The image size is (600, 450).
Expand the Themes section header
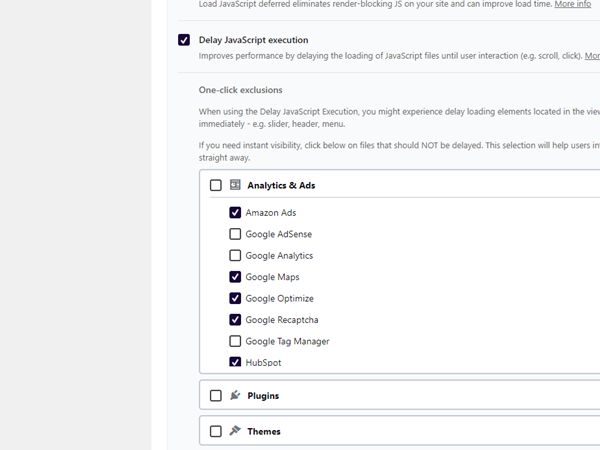coord(399,431)
